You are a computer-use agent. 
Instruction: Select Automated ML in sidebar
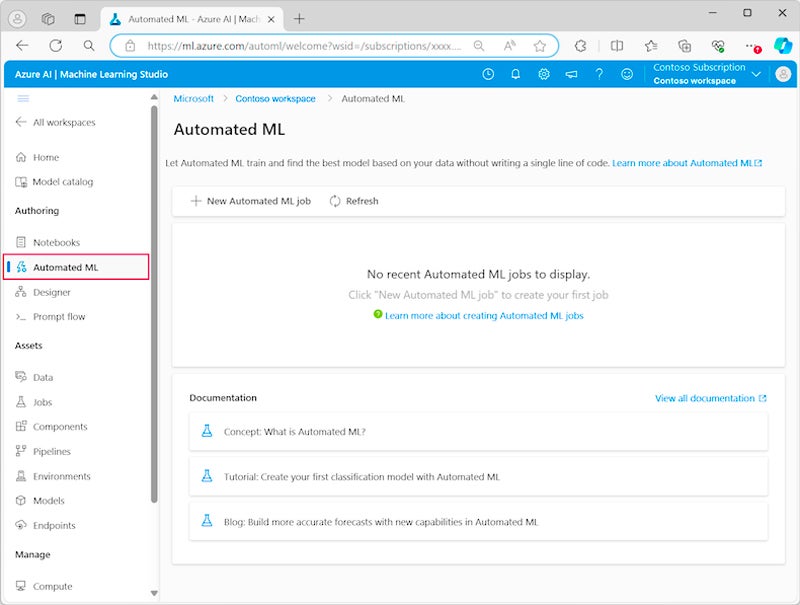click(76, 267)
